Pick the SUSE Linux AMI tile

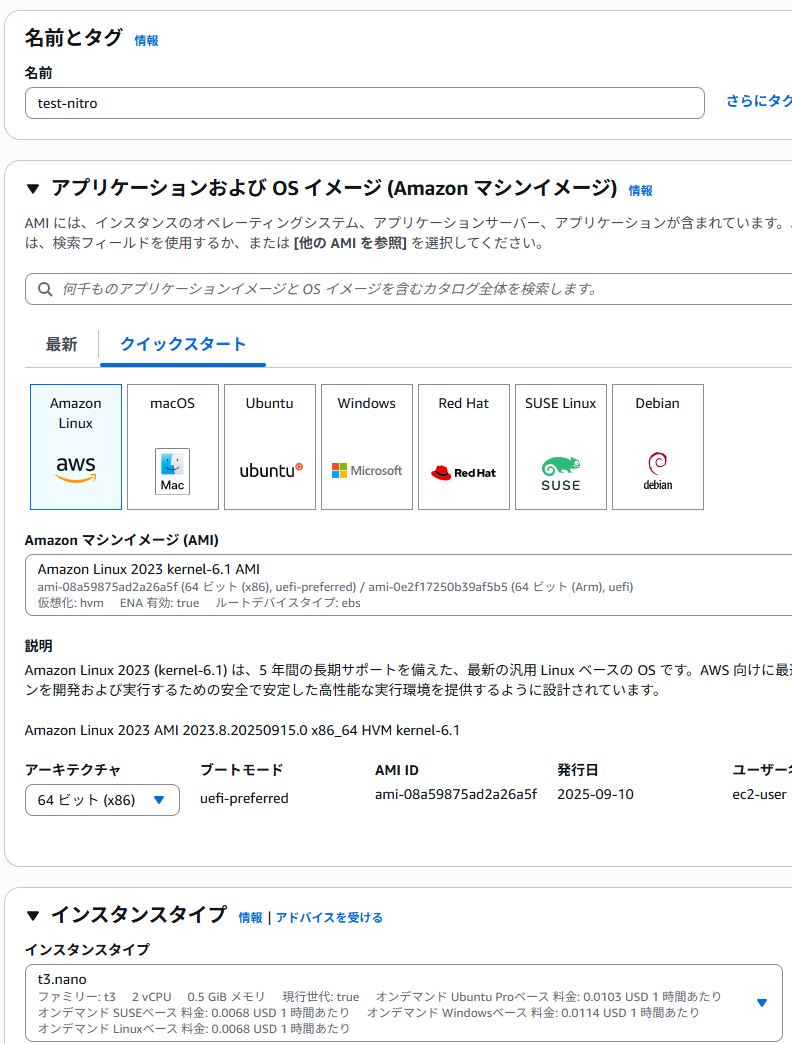561,447
